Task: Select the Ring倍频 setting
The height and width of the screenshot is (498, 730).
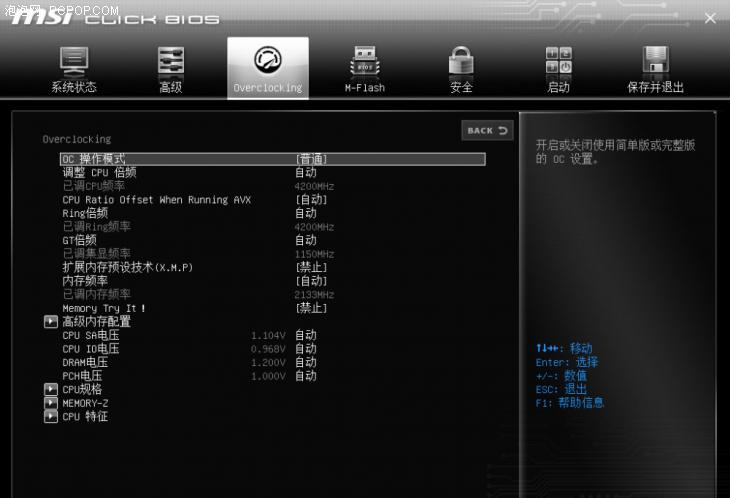Action: pos(85,213)
